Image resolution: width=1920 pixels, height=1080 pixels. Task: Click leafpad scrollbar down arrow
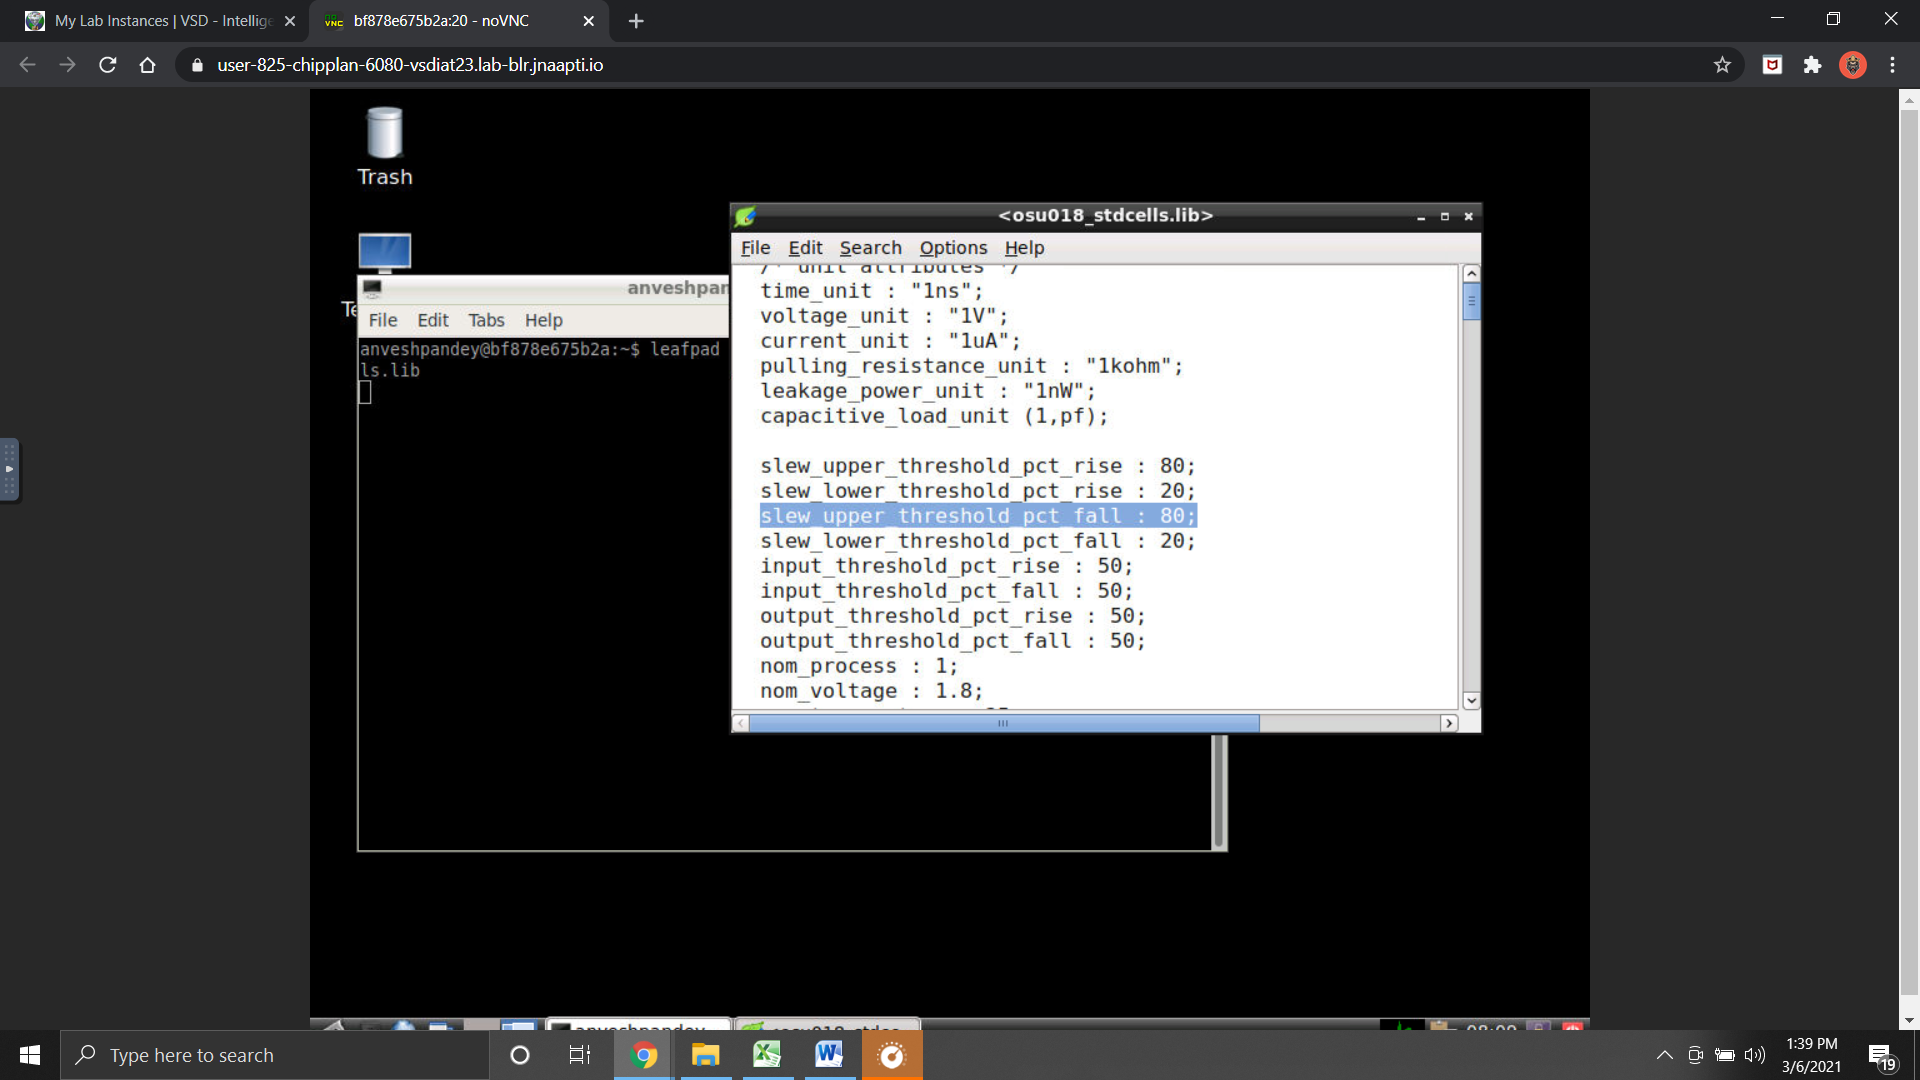tap(1471, 701)
